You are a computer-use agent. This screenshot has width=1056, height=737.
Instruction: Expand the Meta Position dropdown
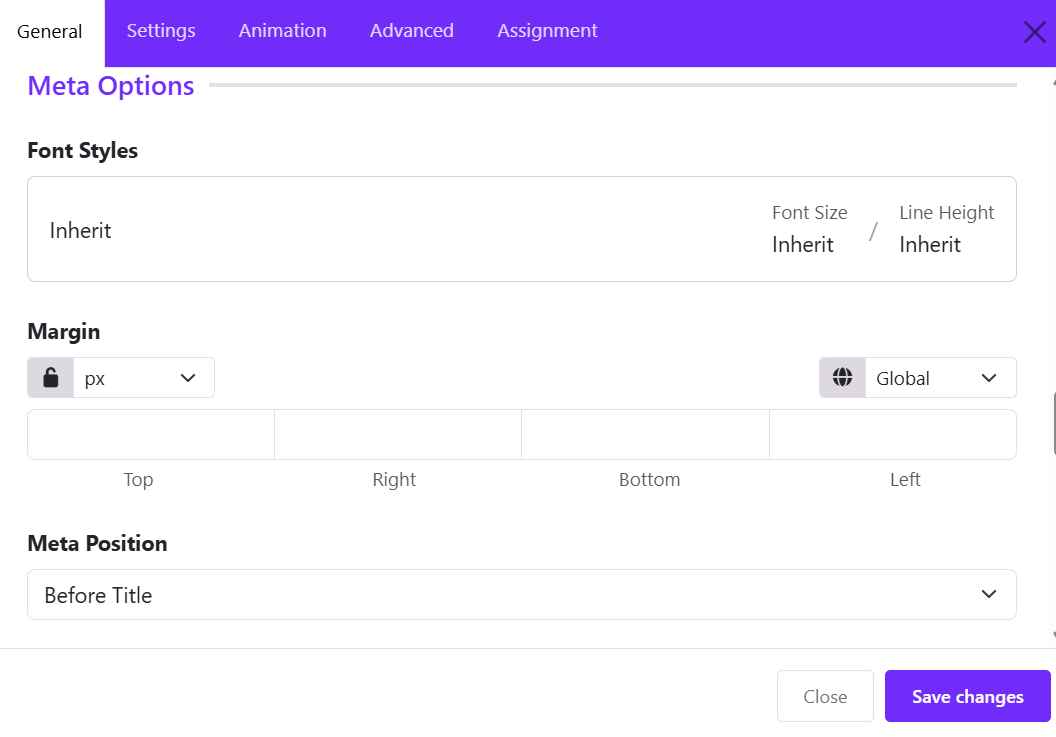coord(522,595)
